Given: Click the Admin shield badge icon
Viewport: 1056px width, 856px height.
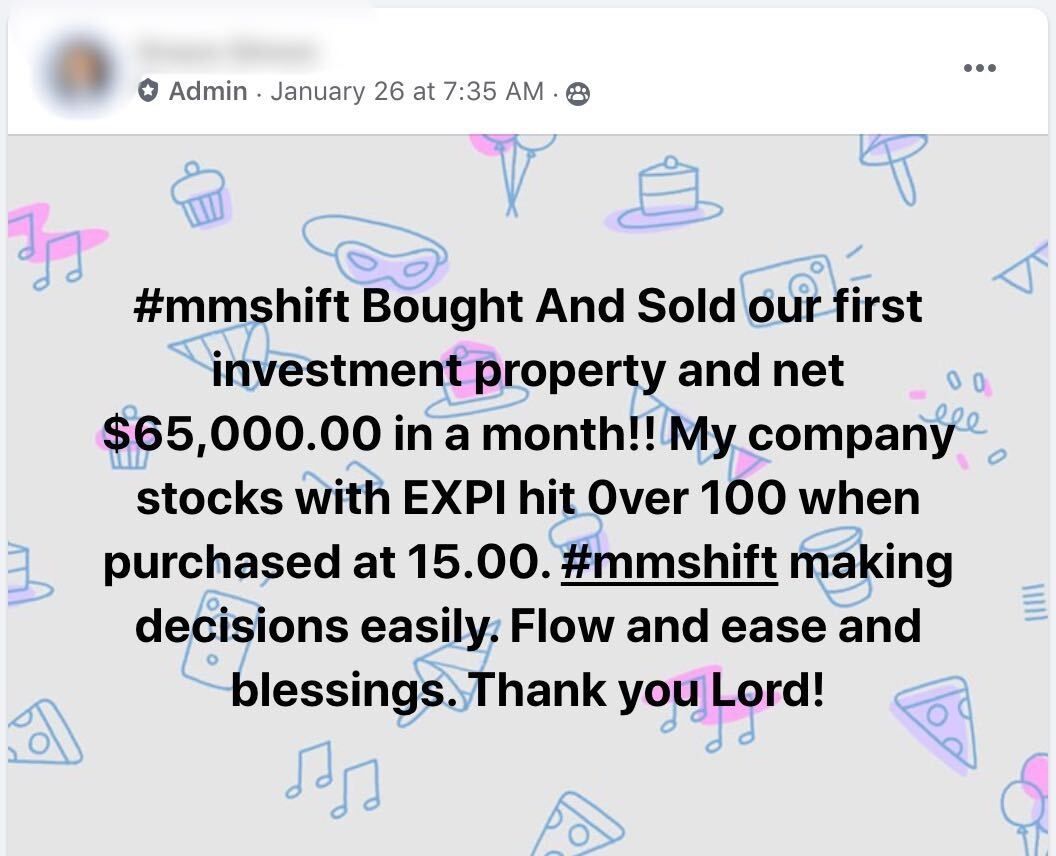Looking at the screenshot, I should (x=149, y=92).
